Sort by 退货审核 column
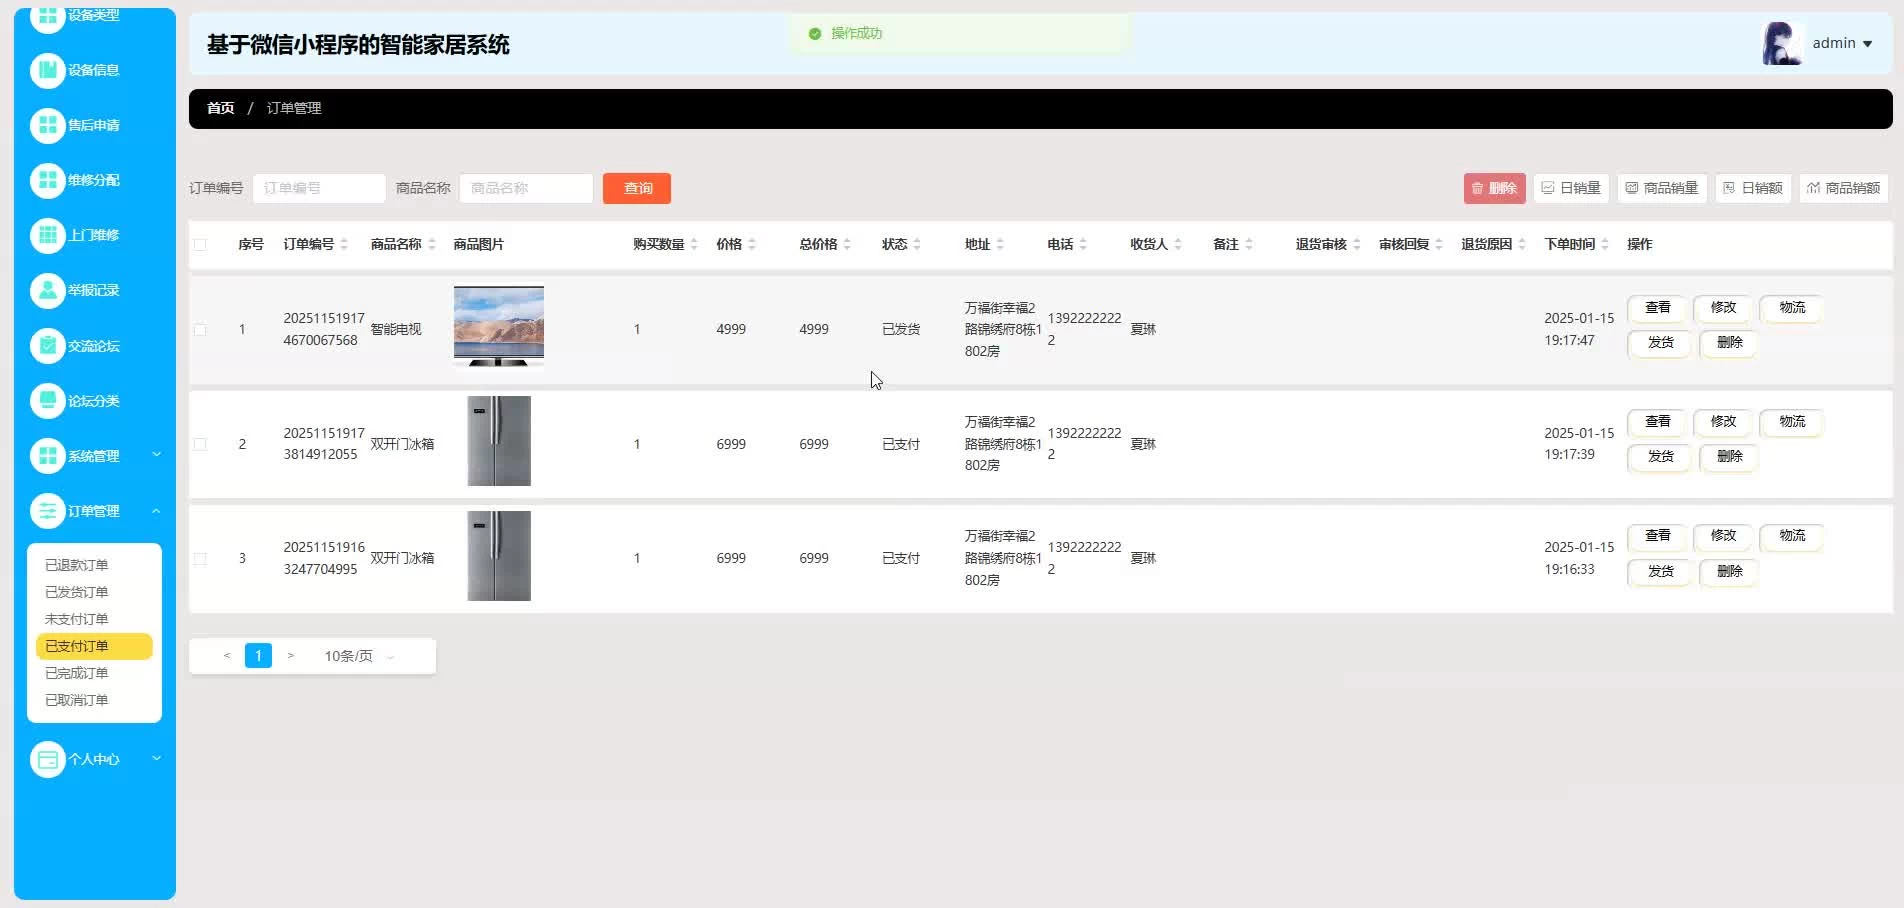1904x908 pixels. coord(1357,244)
